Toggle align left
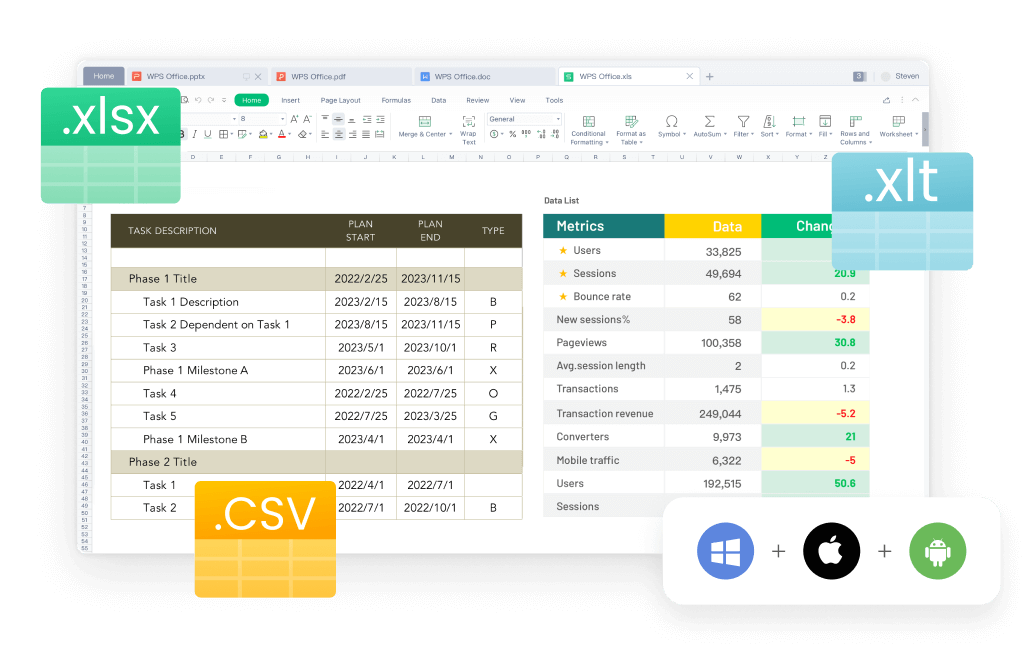The width and height of the screenshot is (1031, 650). [x=325, y=134]
